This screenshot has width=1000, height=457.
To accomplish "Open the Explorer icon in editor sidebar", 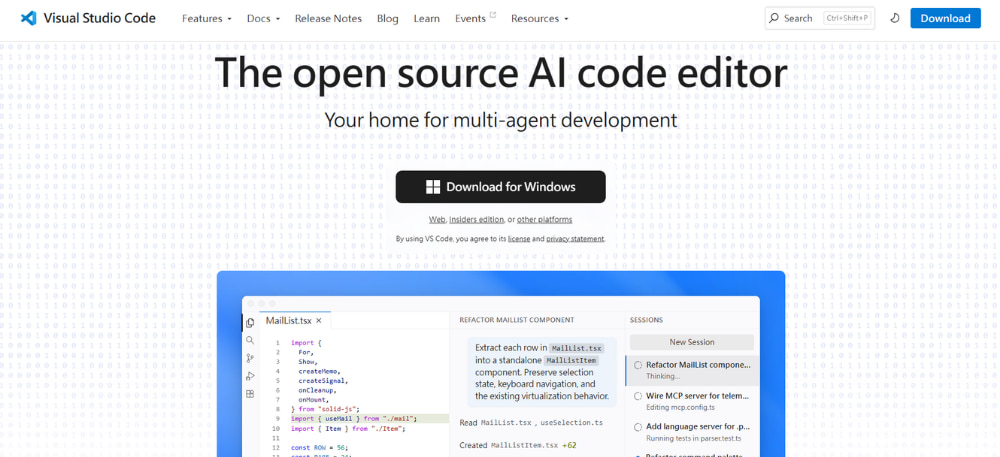I will (x=250, y=323).
